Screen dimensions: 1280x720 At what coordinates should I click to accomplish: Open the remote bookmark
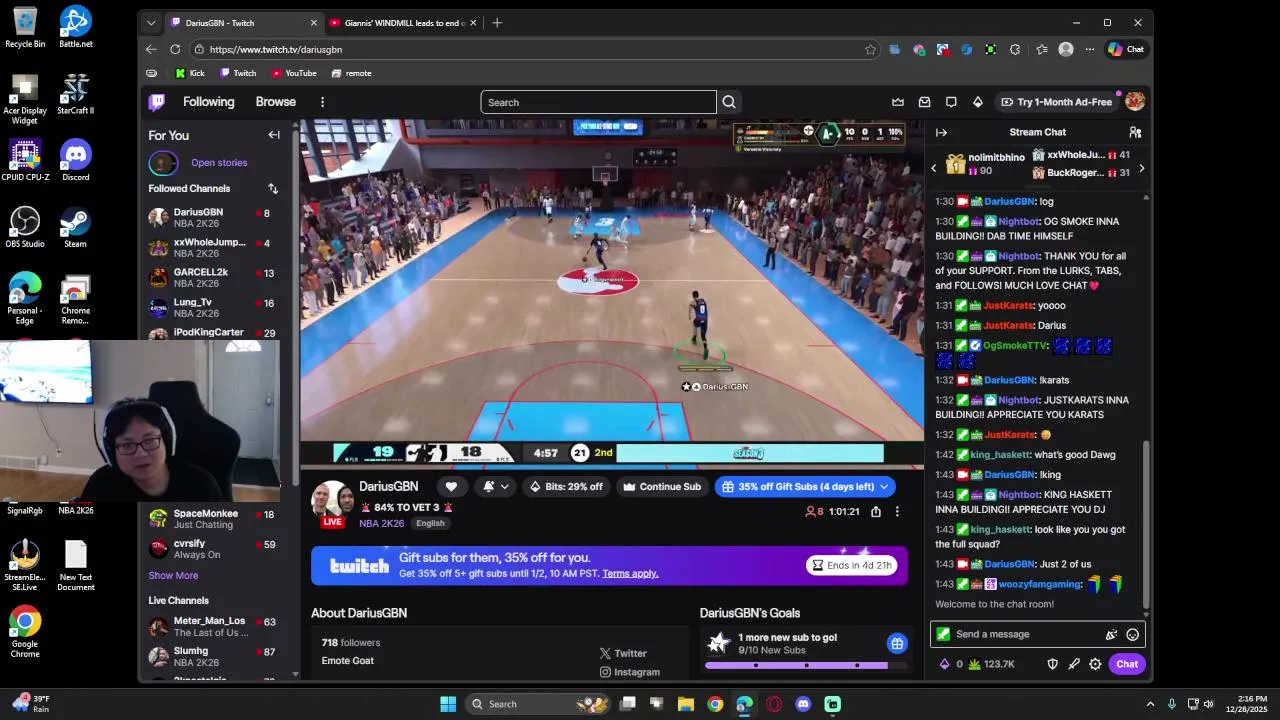[x=351, y=73]
